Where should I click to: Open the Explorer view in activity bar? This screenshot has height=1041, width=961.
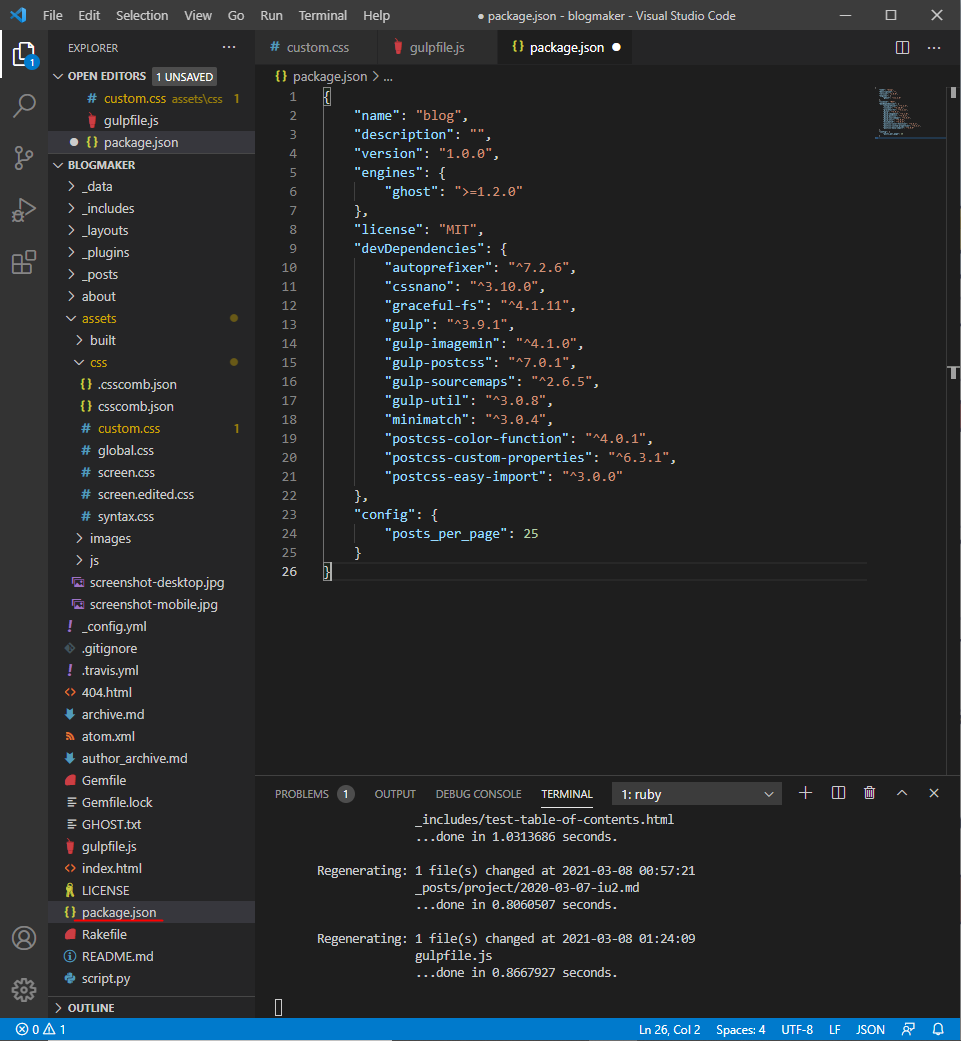coord(24,54)
